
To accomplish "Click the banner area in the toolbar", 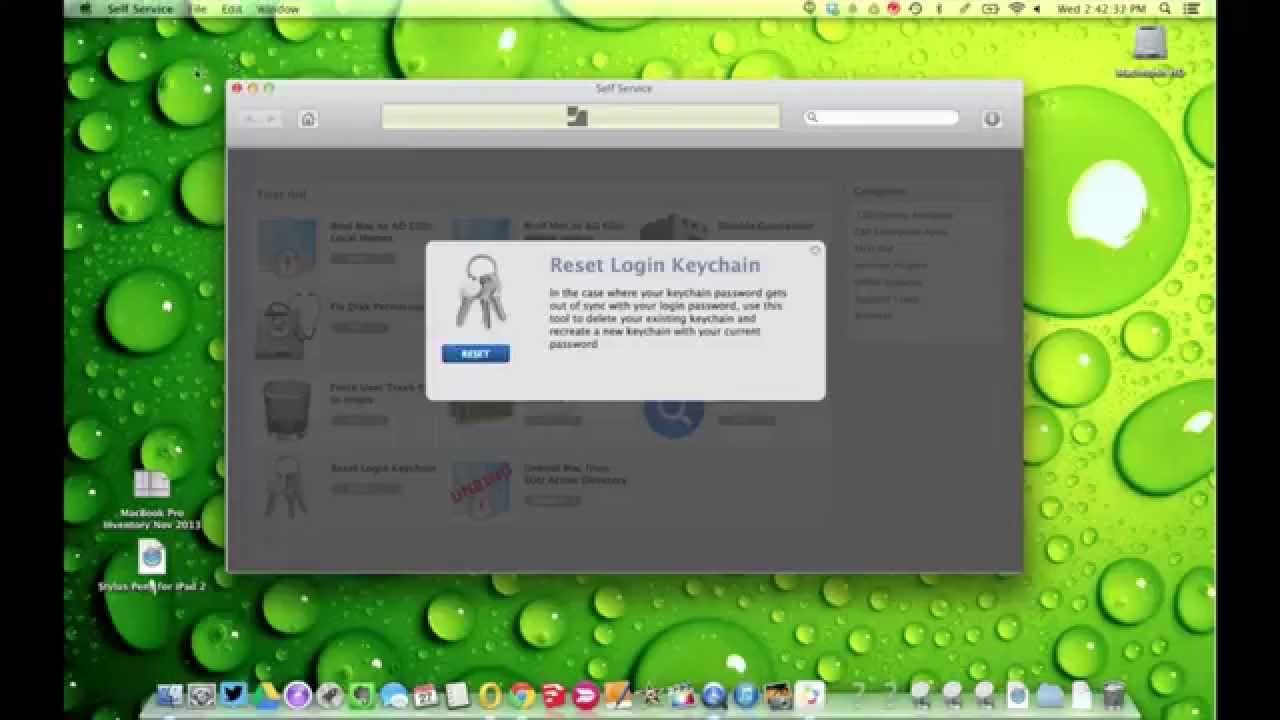I will coord(580,117).
